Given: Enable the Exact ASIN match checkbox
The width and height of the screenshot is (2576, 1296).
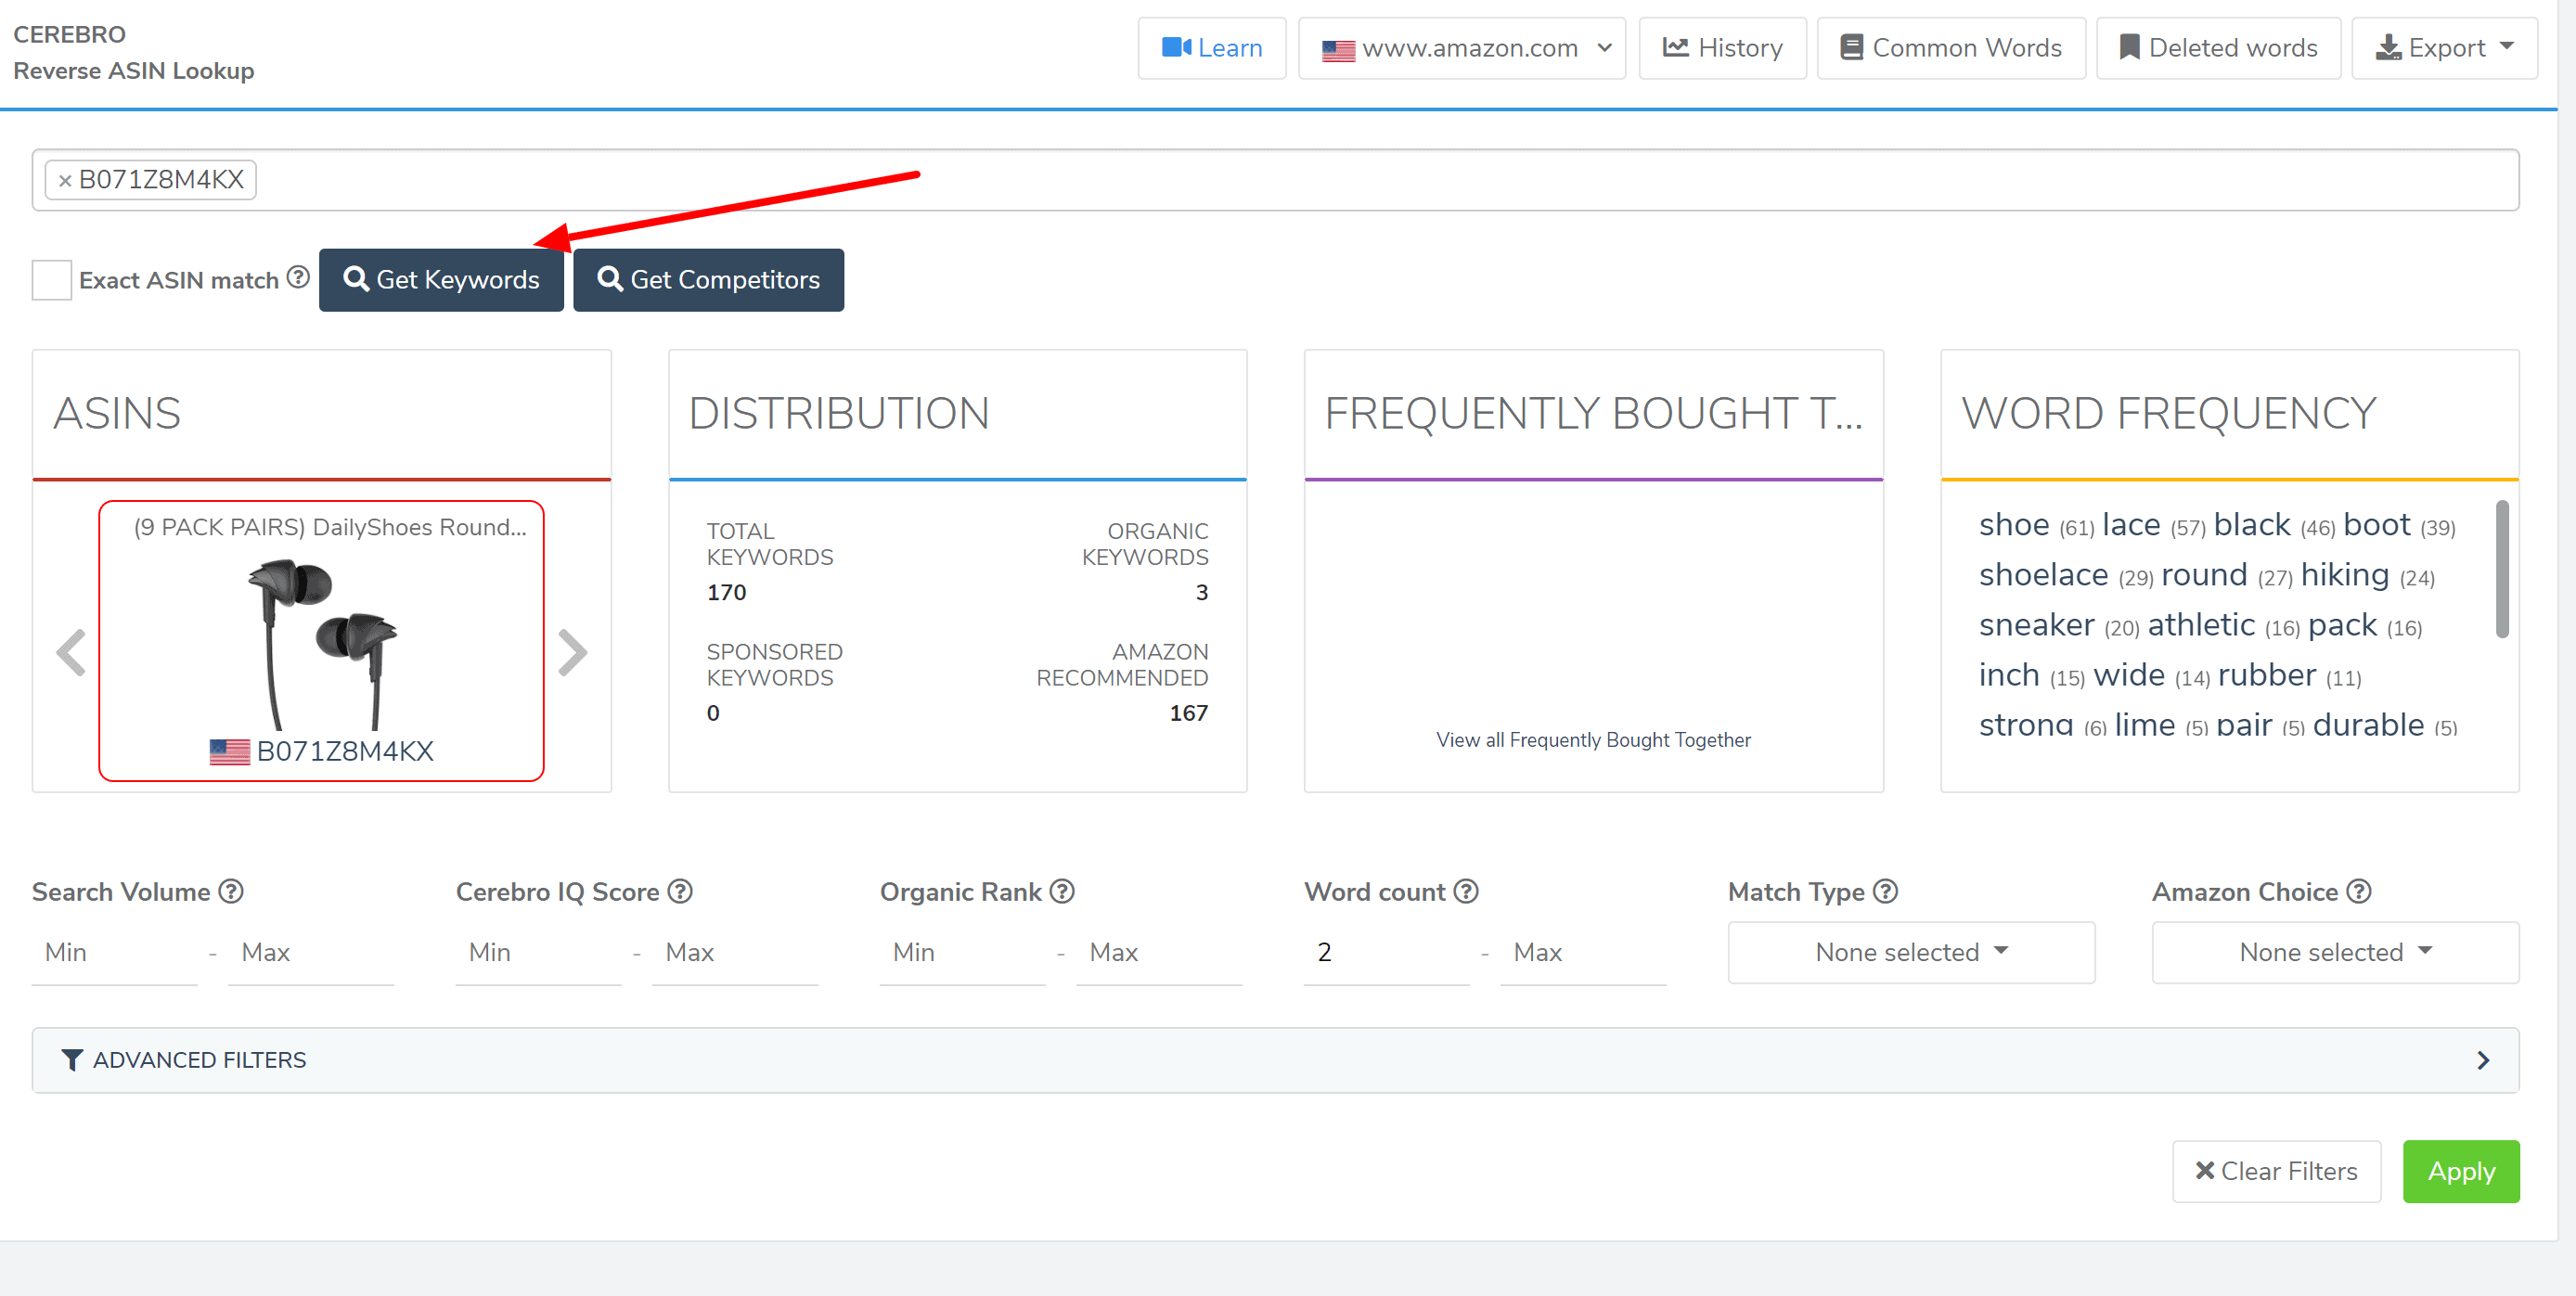Looking at the screenshot, I should [x=51, y=280].
